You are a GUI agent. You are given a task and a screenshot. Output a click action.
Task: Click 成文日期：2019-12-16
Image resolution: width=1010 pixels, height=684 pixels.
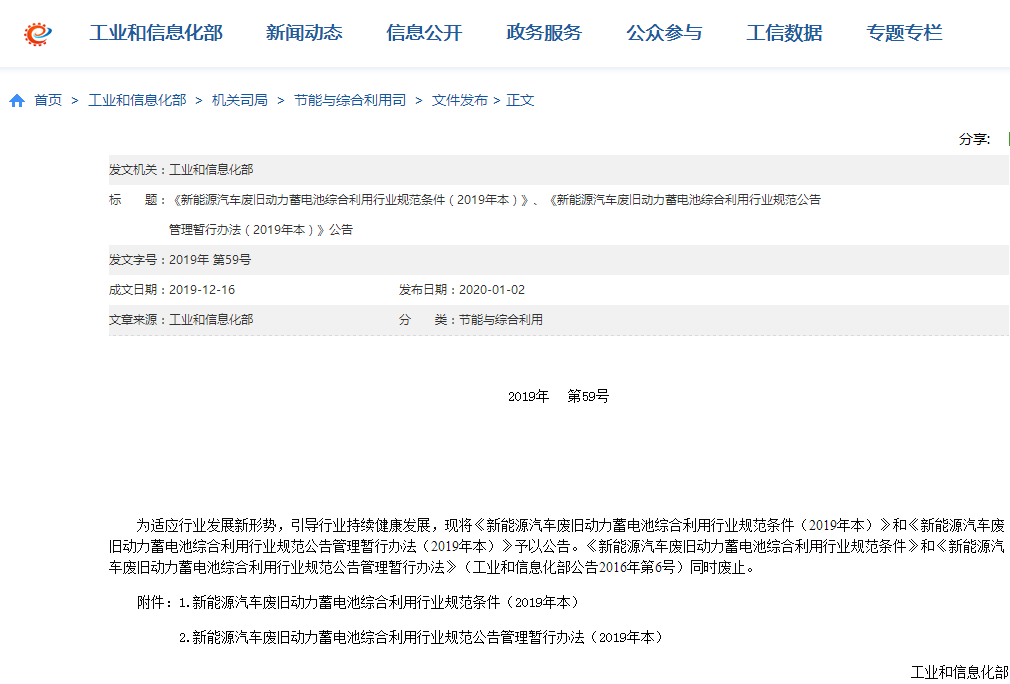(172, 290)
